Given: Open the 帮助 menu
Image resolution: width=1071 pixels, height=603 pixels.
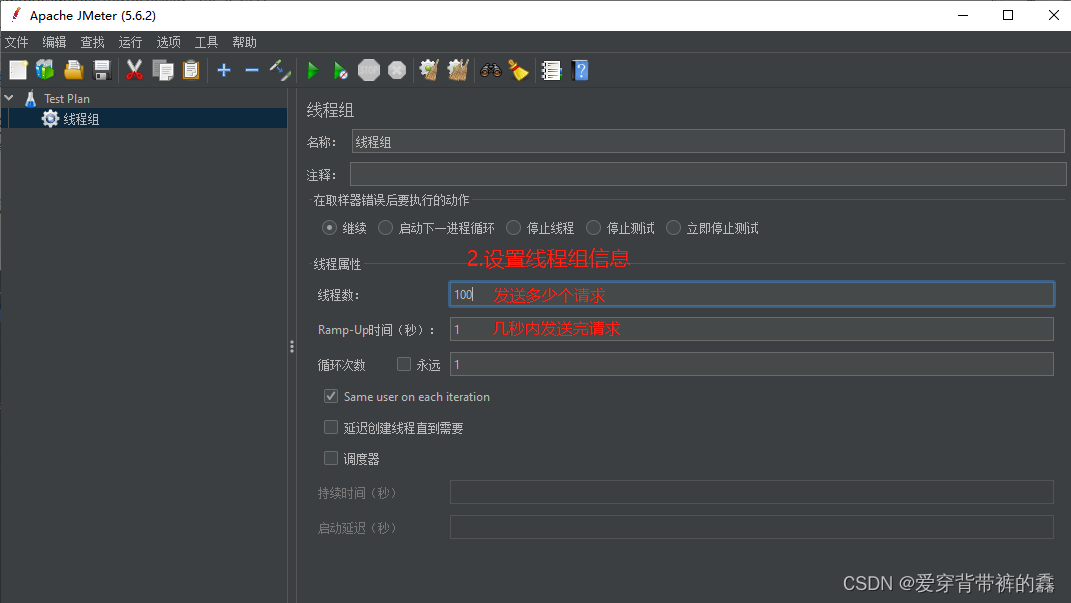Looking at the screenshot, I should click(x=245, y=42).
